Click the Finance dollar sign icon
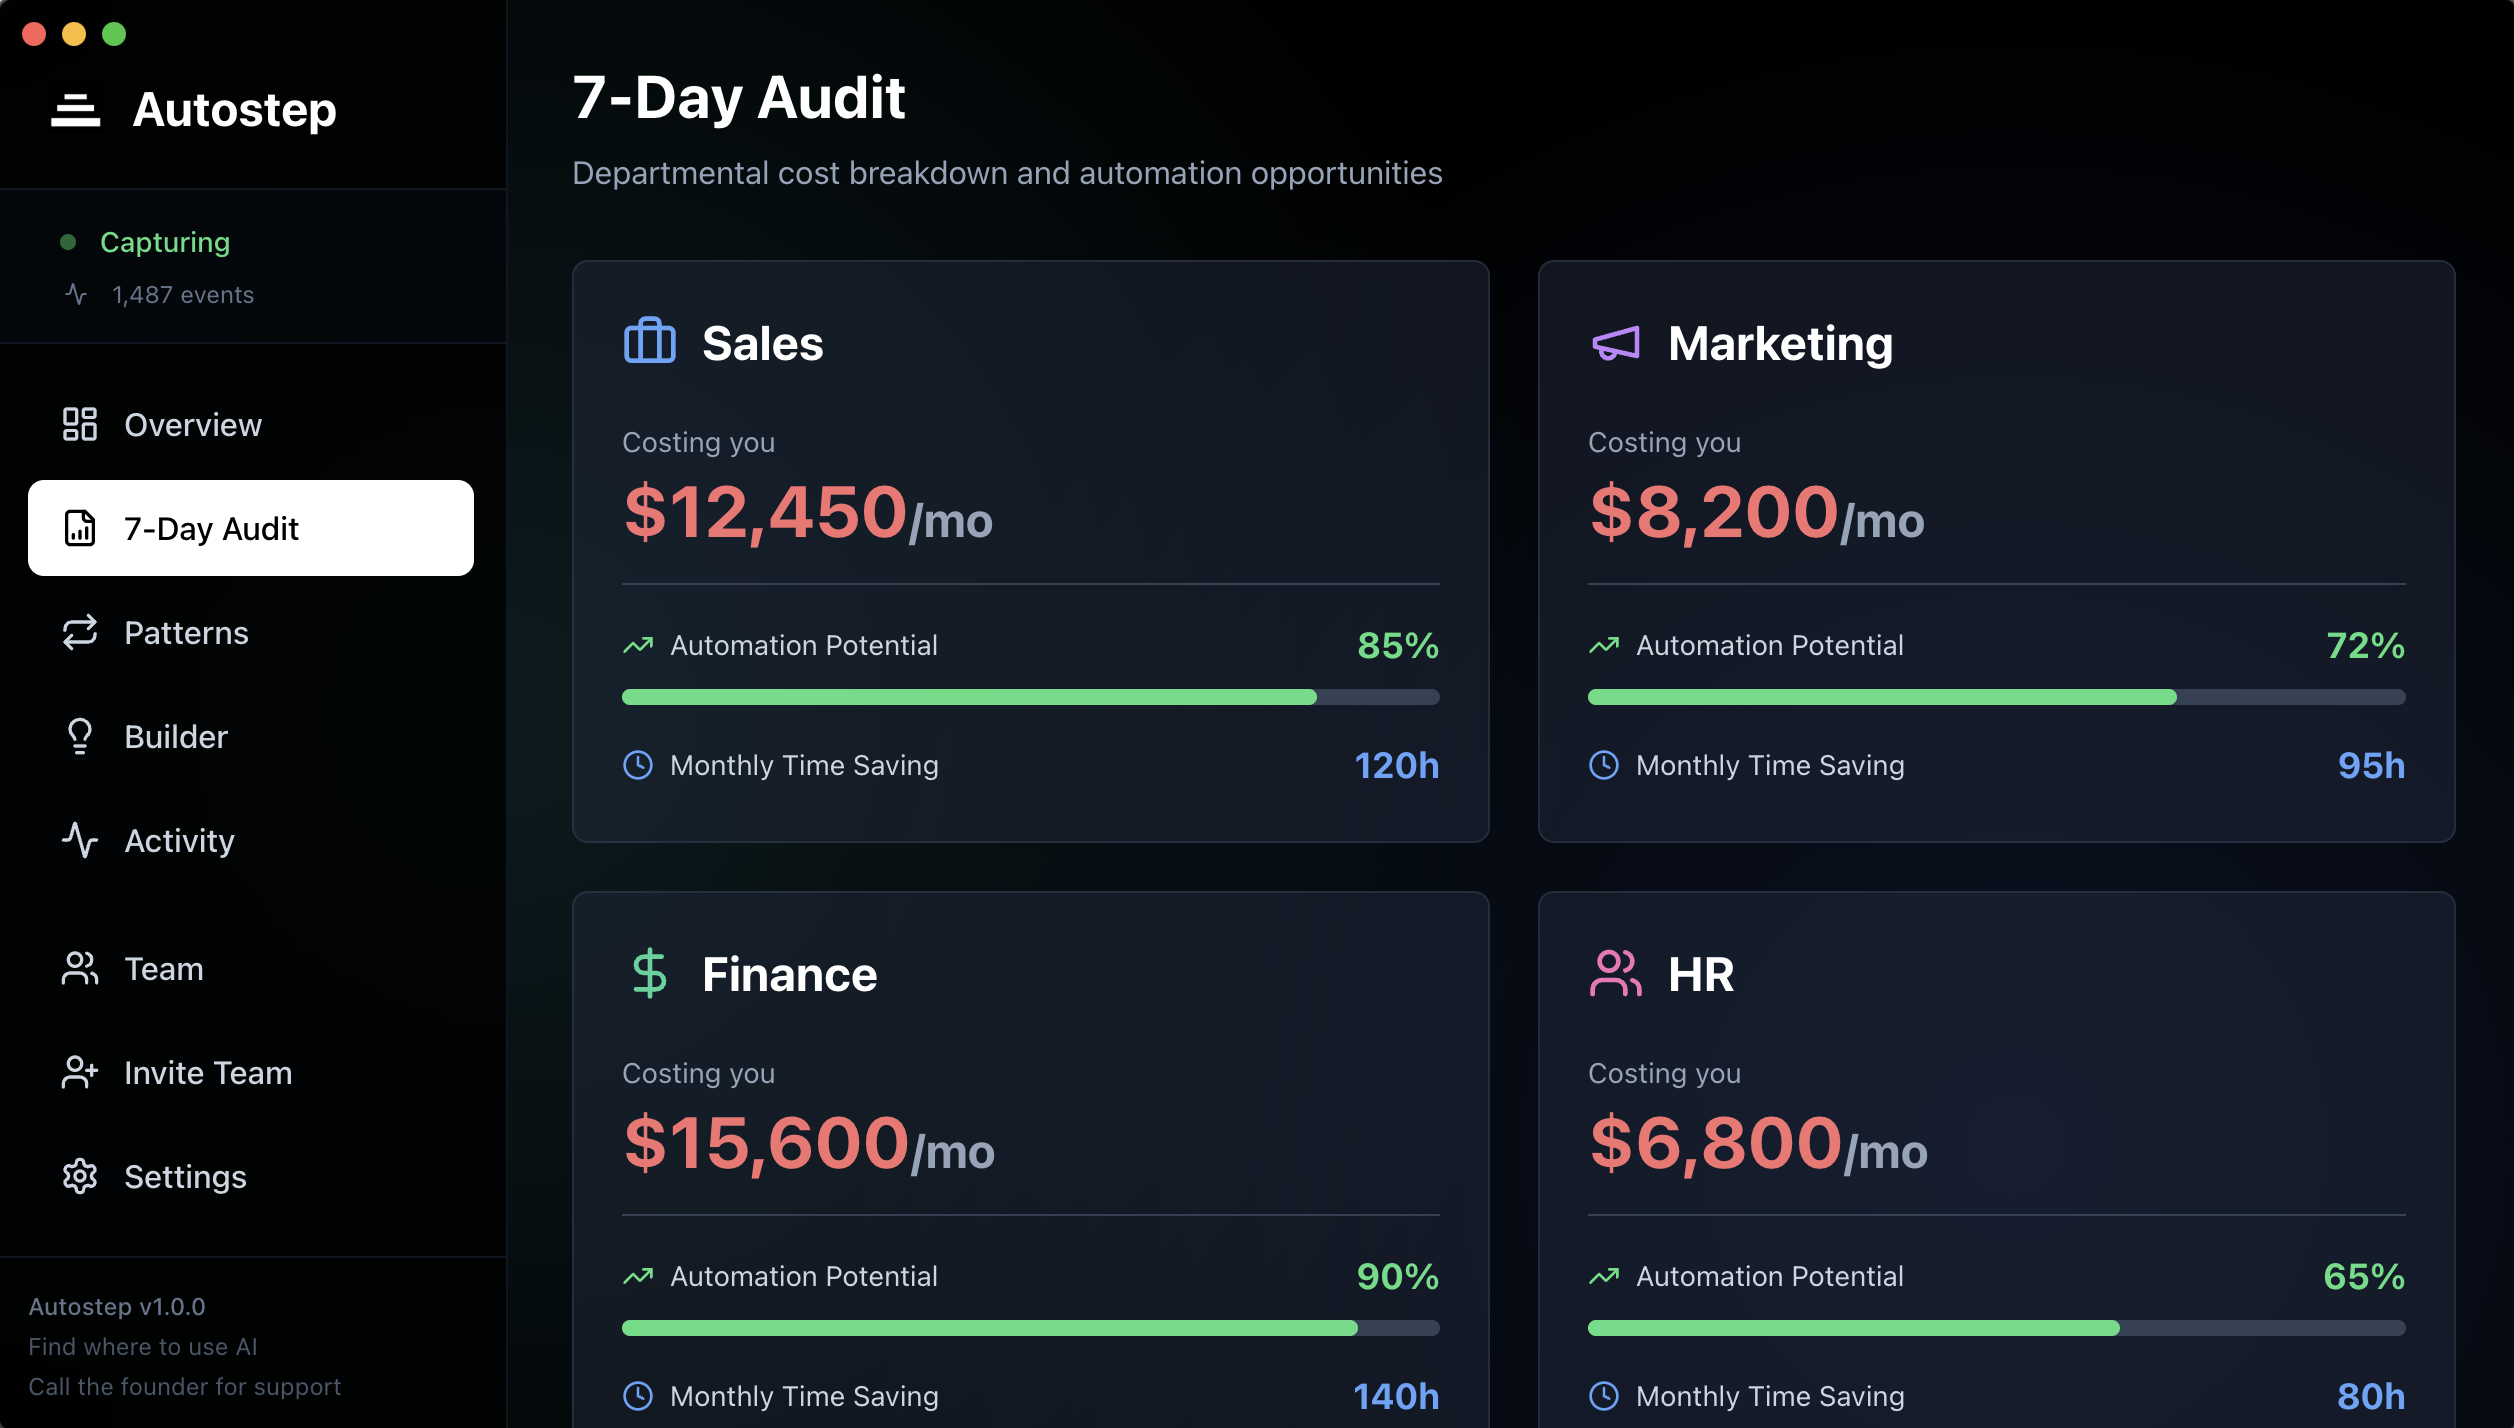 click(650, 973)
